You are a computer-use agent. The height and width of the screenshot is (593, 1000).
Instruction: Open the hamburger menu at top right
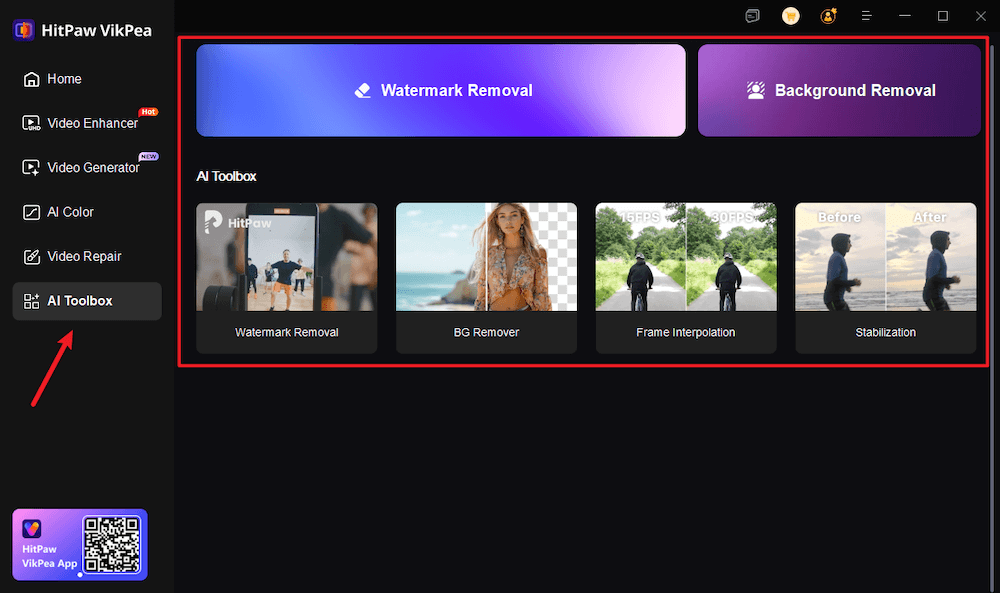(x=866, y=16)
